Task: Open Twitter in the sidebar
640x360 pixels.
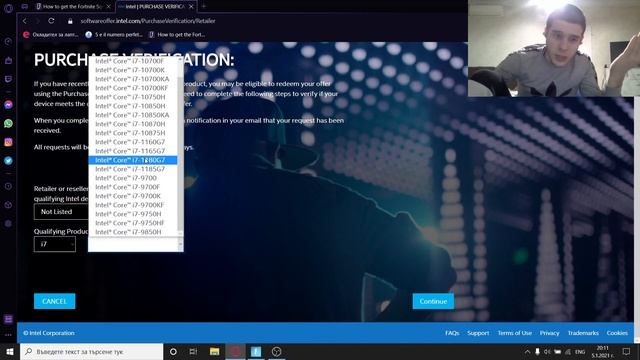Action: pyautogui.click(x=8, y=161)
